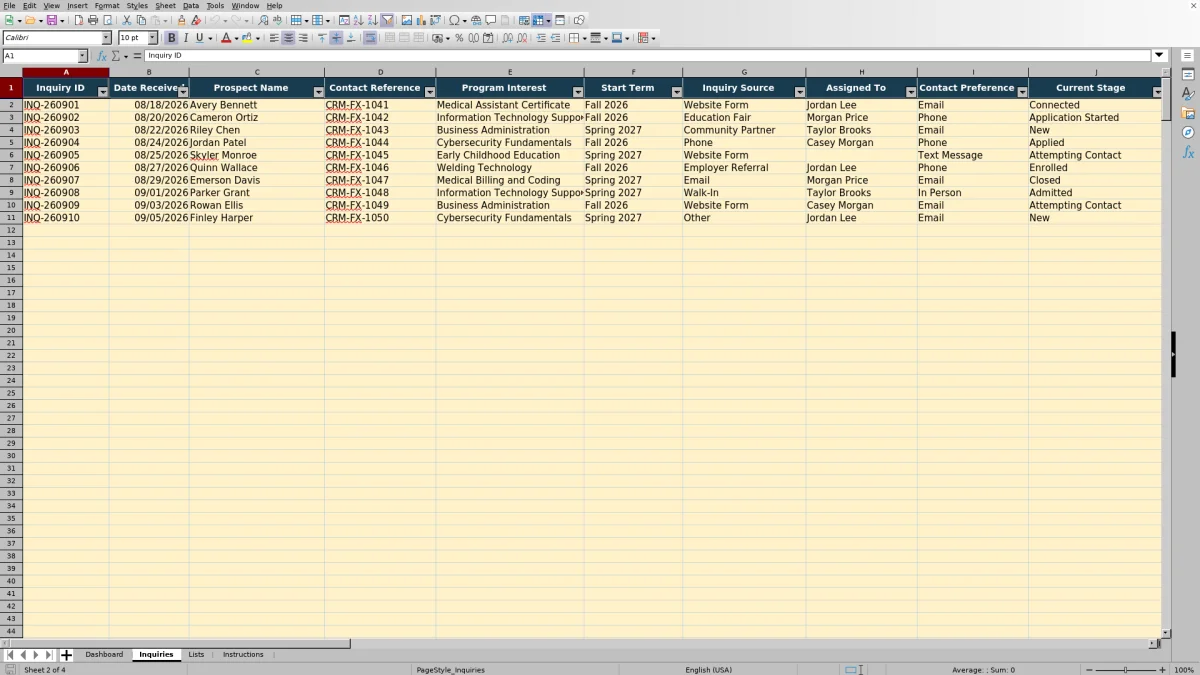
Task: Open the font name Calibri dropdown
Action: pyautogui.click(x=106, y=38)
